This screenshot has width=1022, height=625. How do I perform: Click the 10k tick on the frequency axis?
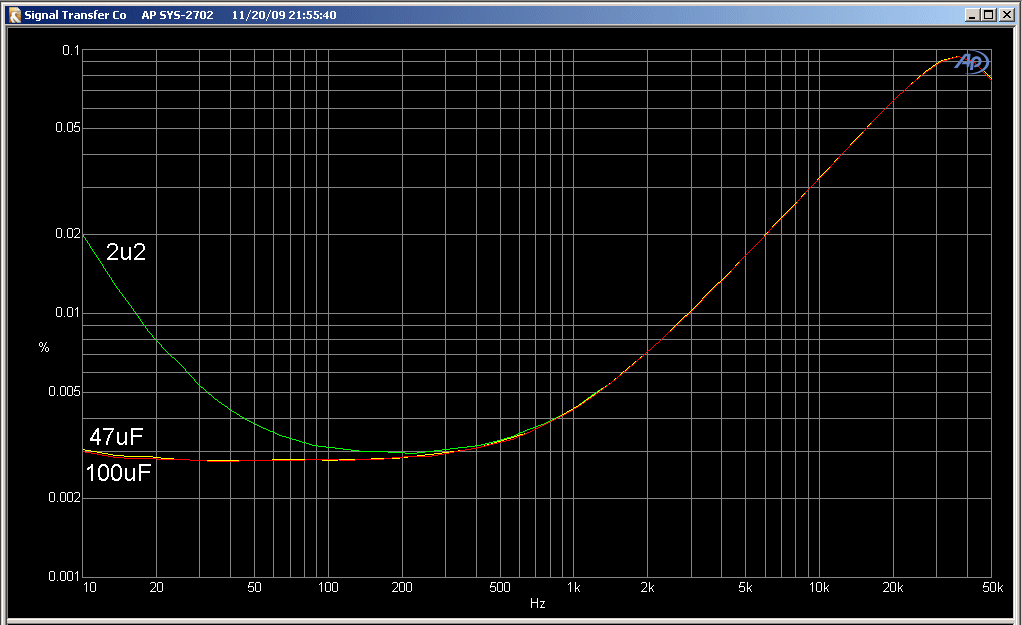point(819,587)
